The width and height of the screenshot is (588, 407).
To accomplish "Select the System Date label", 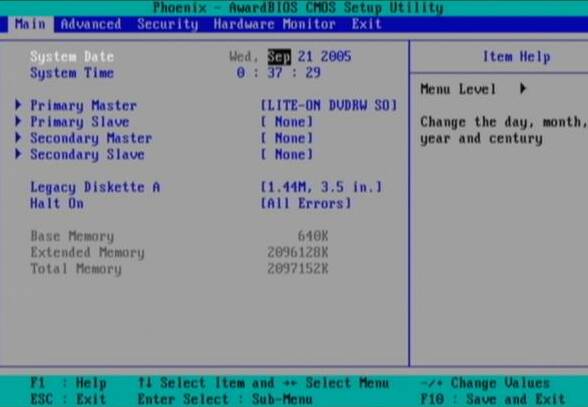I will [x=72, y=56].
